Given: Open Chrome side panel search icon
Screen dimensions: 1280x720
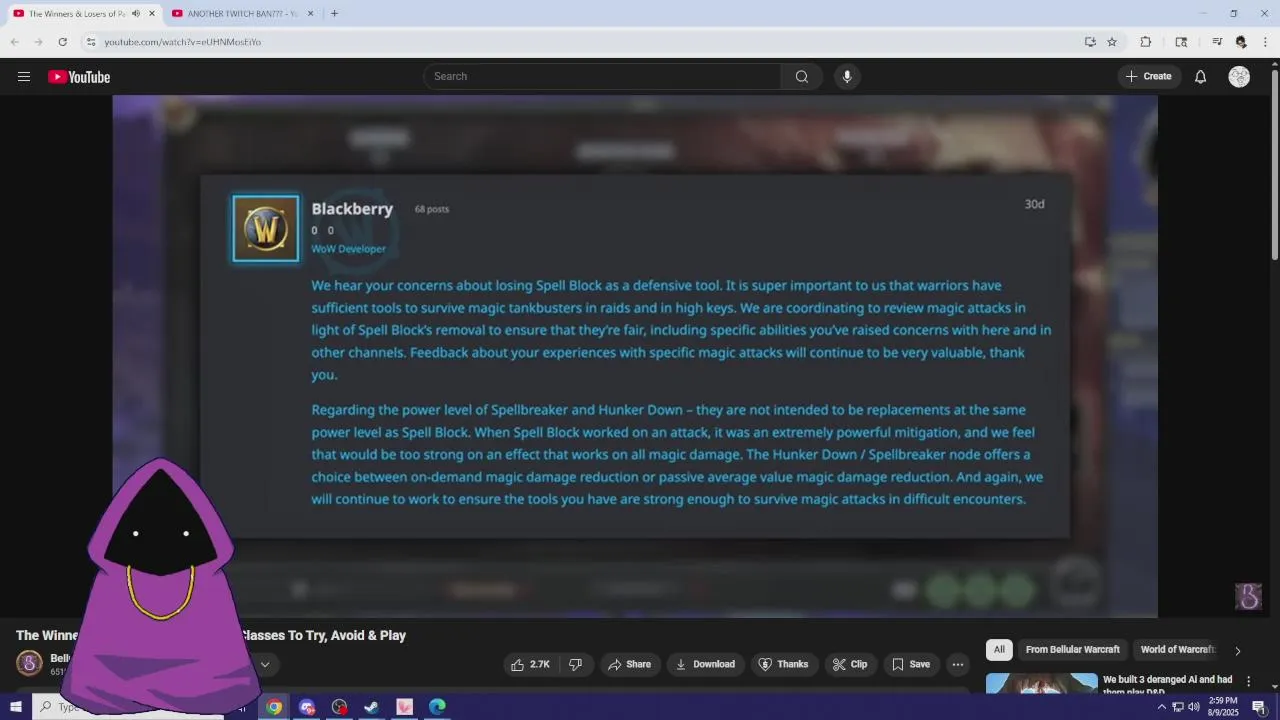Looking at the screenshot, I should (x=1181, y=42).
